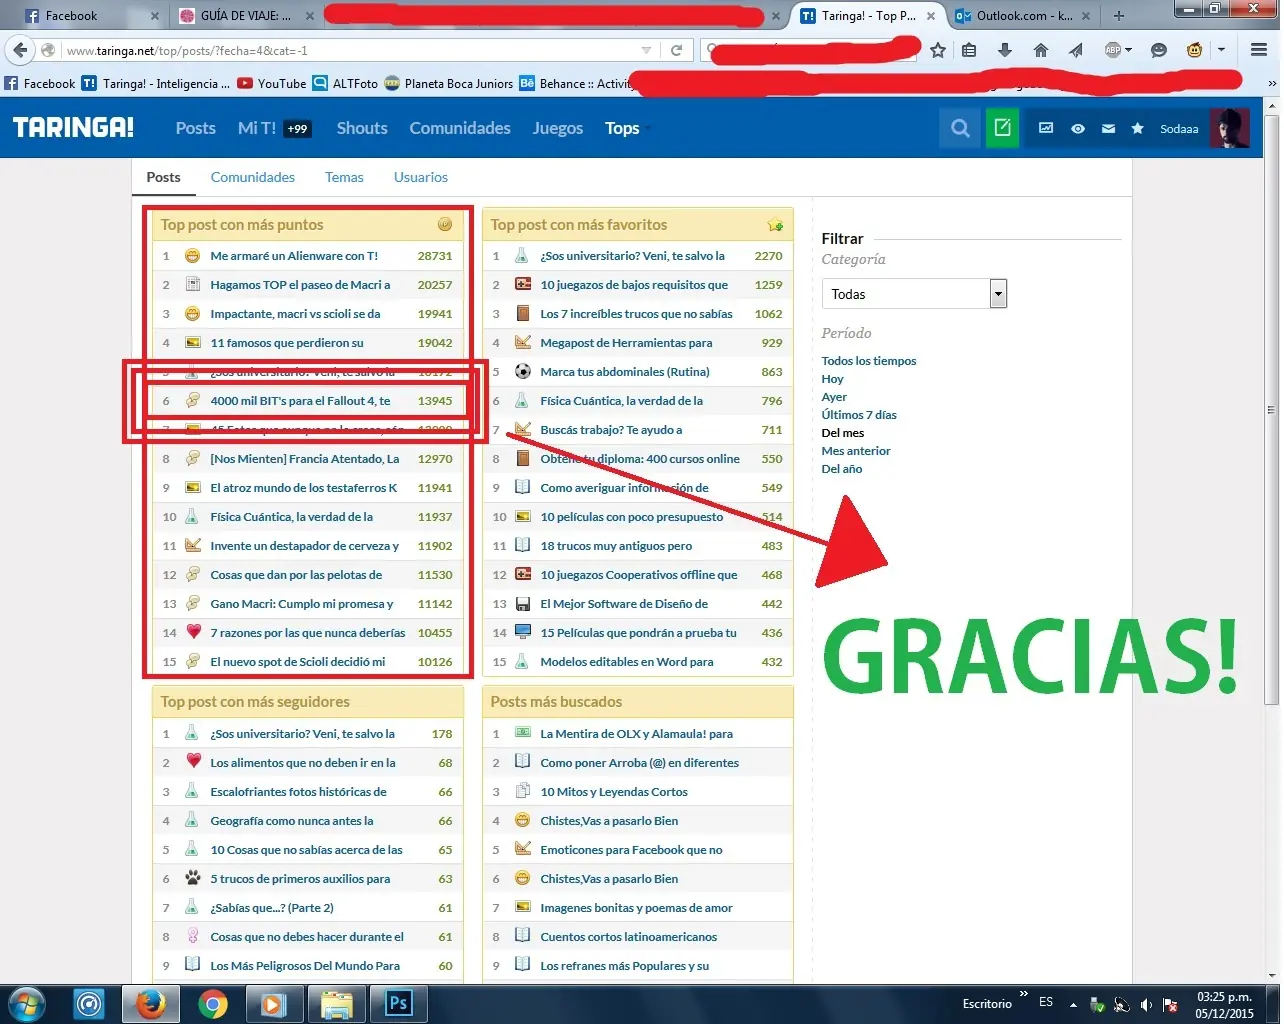Image resolution: width=1284 pixels, height=1024 pixels.
Task: Open the Firefox downloads arrow
Action: (x=1005, y=50)
